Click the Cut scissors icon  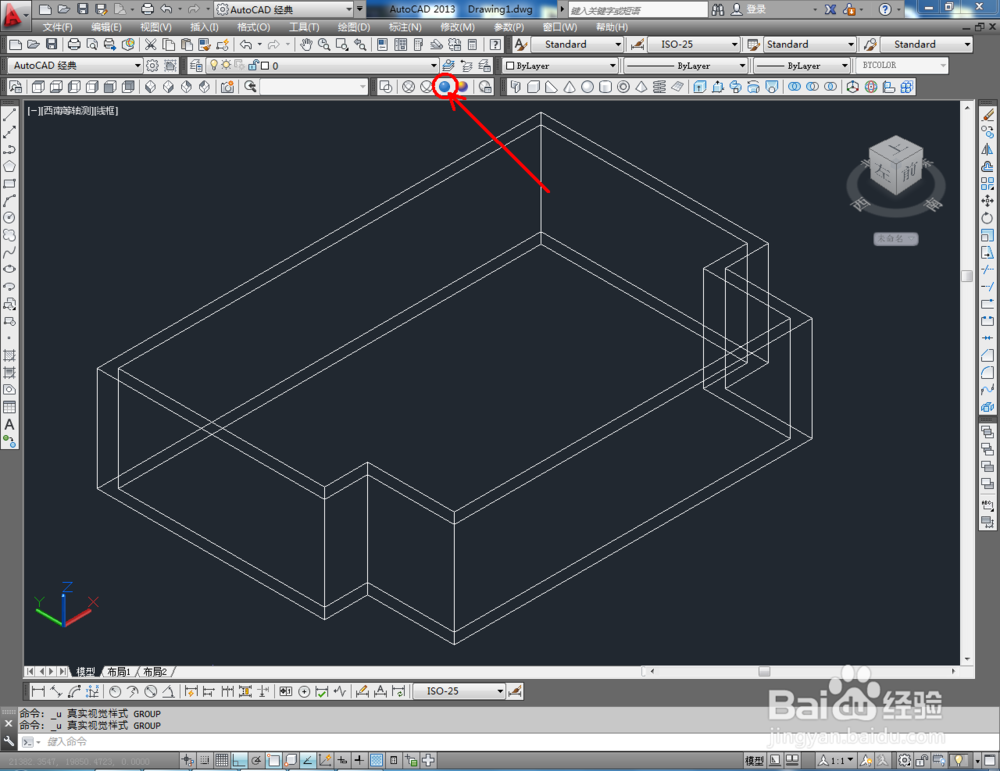pos(151,44)
